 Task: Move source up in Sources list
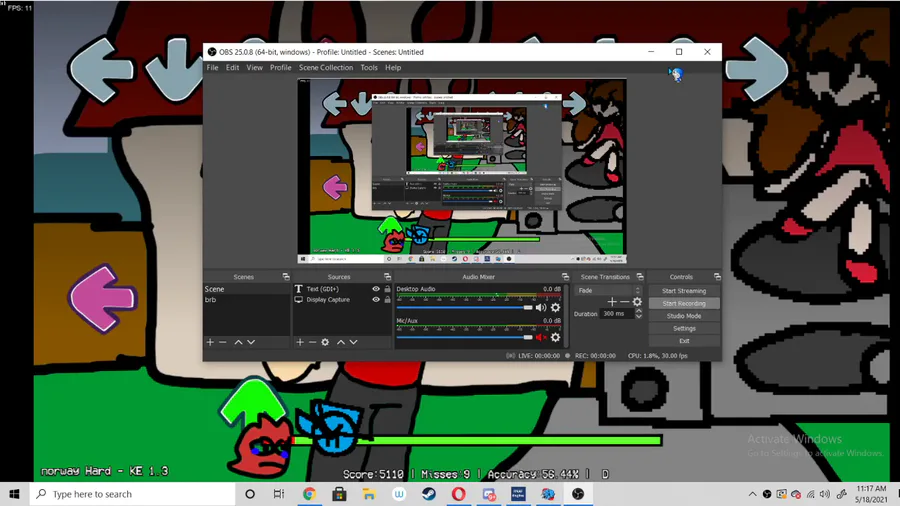click(341, 342)
